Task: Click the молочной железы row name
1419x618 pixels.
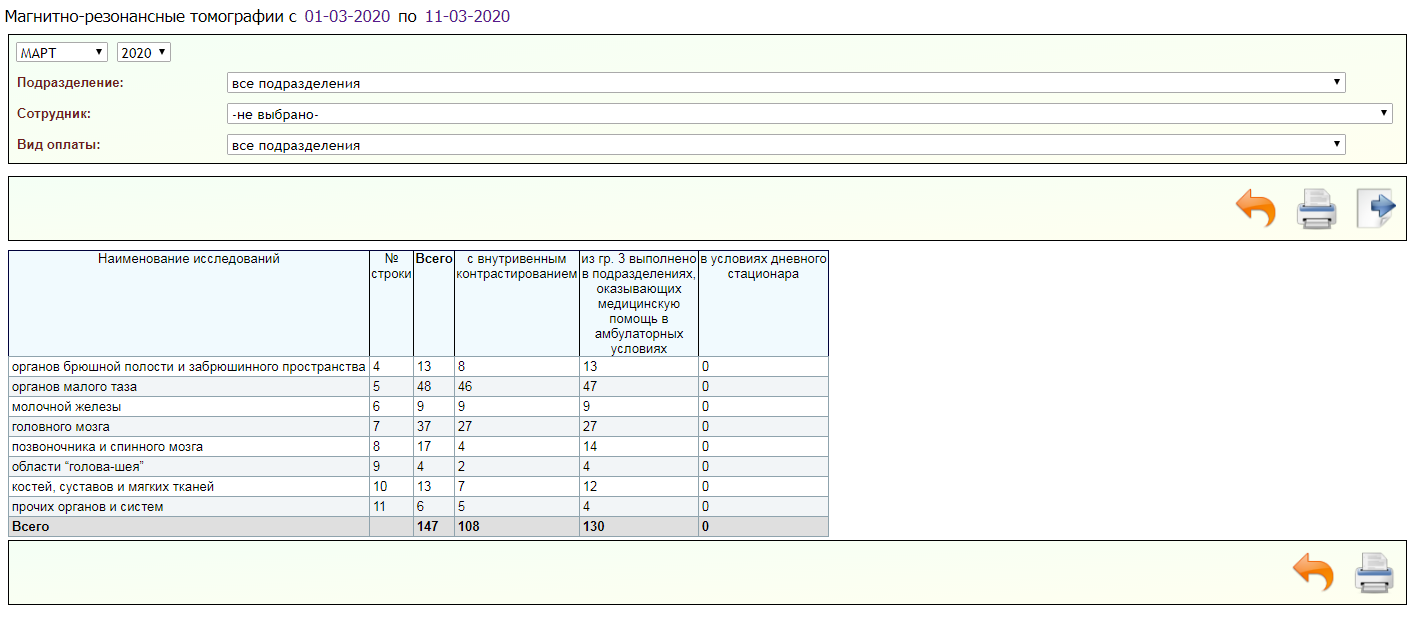Action: pos(66,406)
